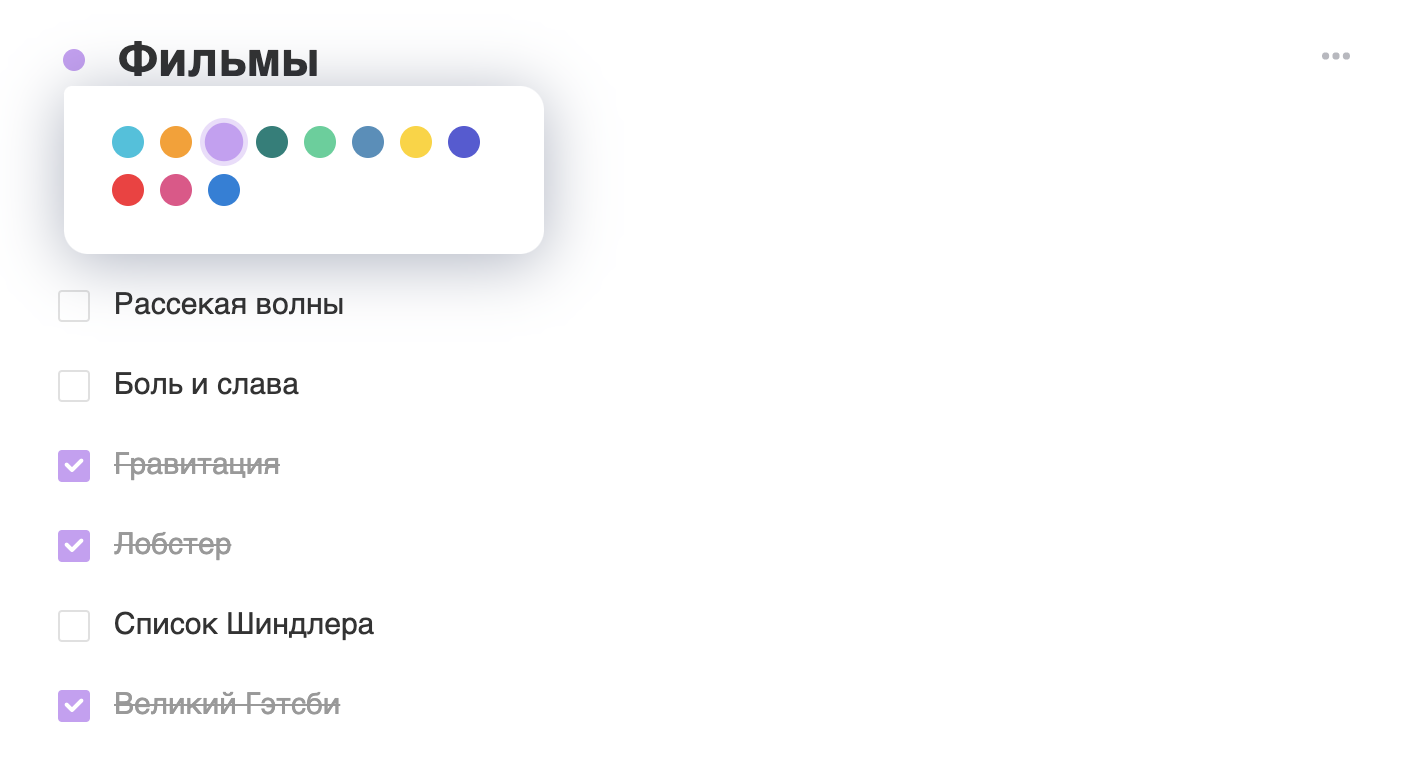Check the Список Шиндлера checkbox

74,626
